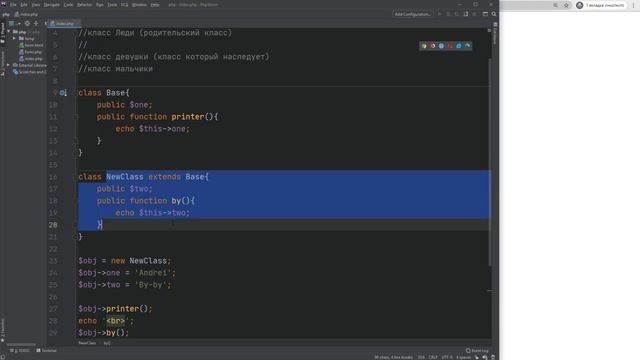Open the Help menu
The image size is (640, 360).
tap(155, 4)
